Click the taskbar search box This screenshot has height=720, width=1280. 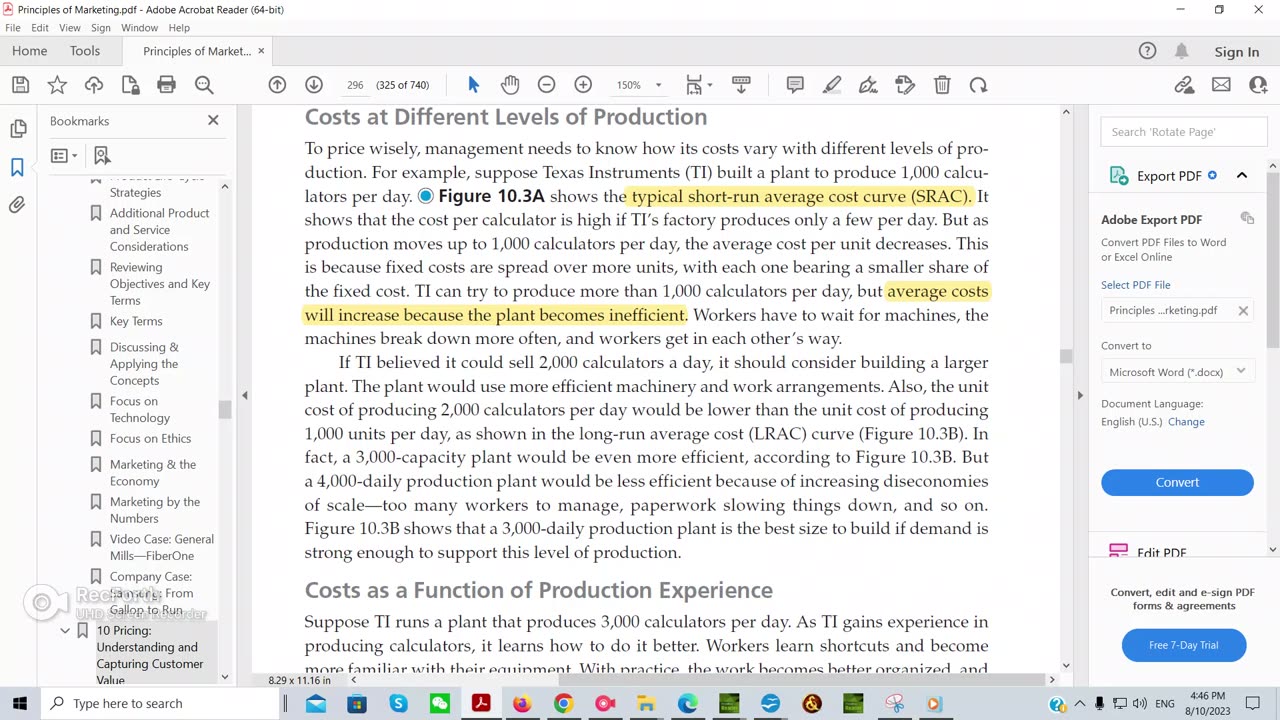160,703
